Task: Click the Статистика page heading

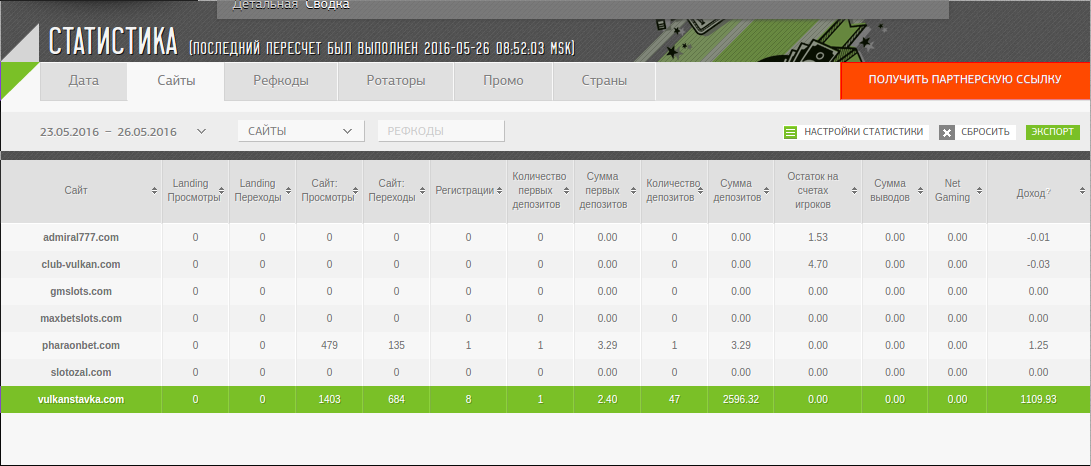Action: click(x=113, y=43)
